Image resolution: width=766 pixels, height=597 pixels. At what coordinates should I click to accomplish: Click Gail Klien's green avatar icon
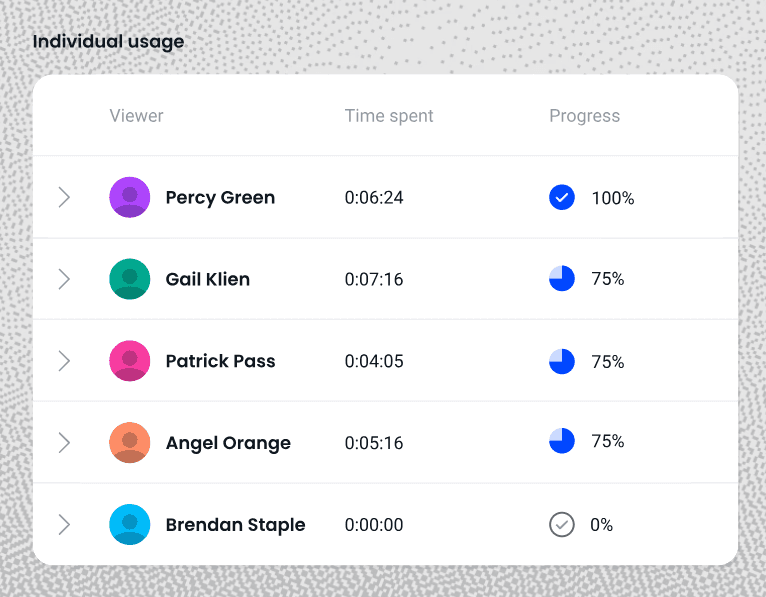(x=129, y=279)
